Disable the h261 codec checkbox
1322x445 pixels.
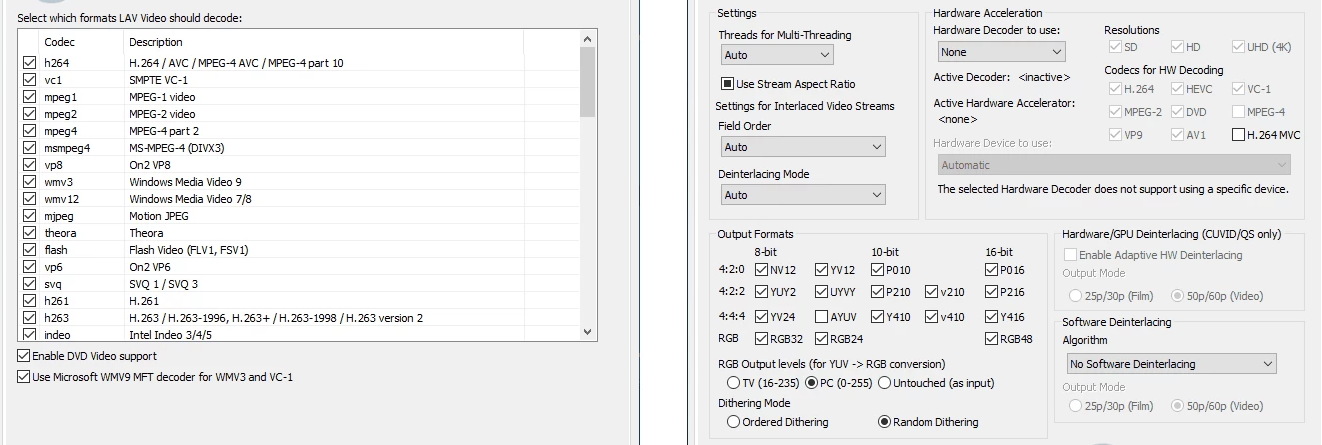coord(29,301)
